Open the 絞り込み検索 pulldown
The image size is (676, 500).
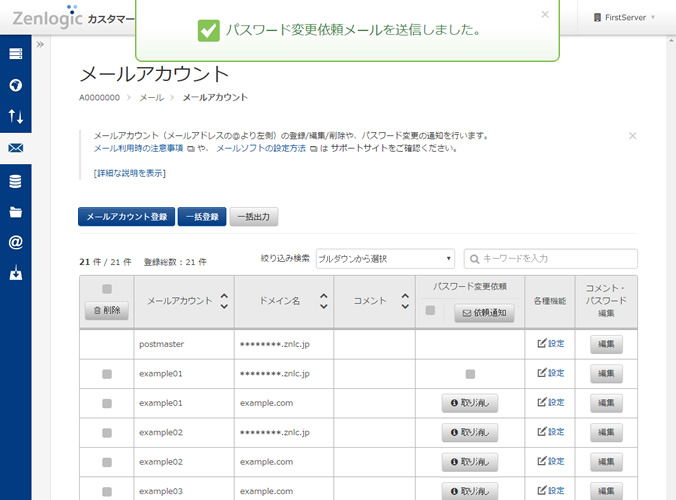[385, 259]
